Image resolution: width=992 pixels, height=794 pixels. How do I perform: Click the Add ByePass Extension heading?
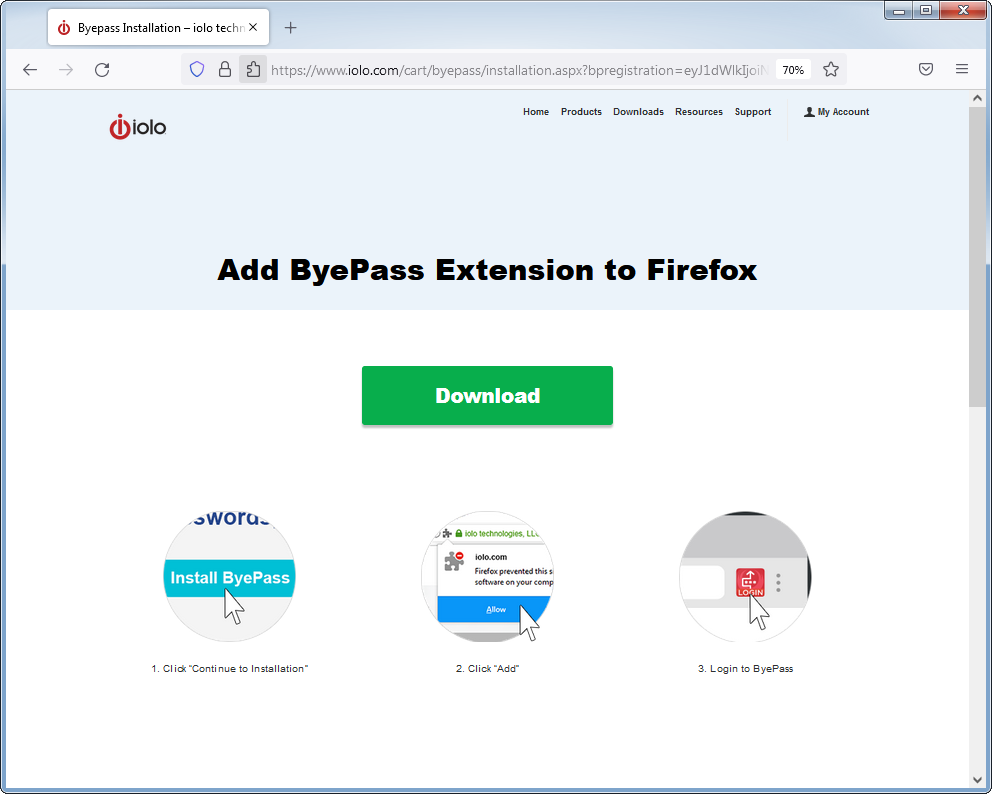coord(487,270)
